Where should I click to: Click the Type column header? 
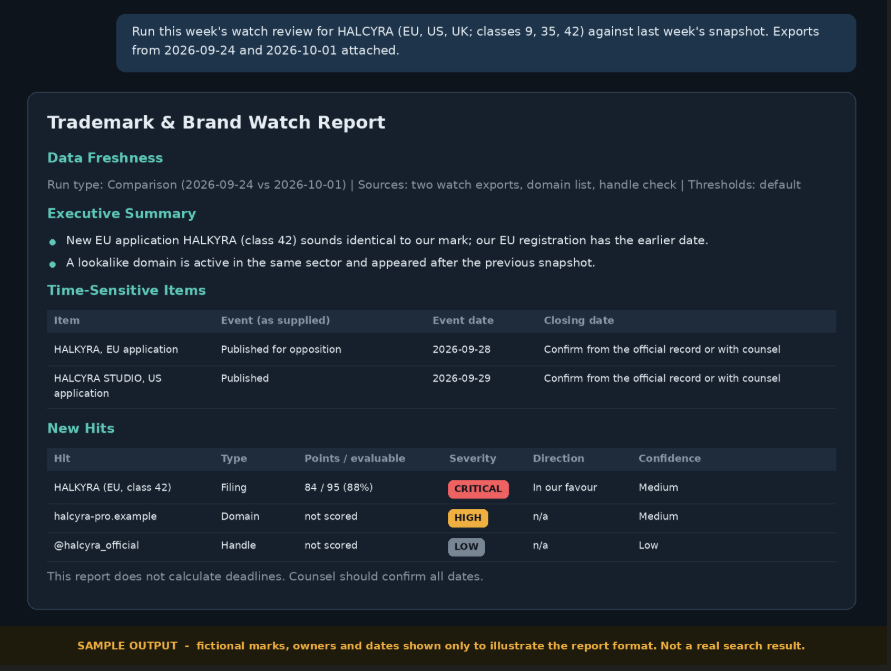point(234,459)
